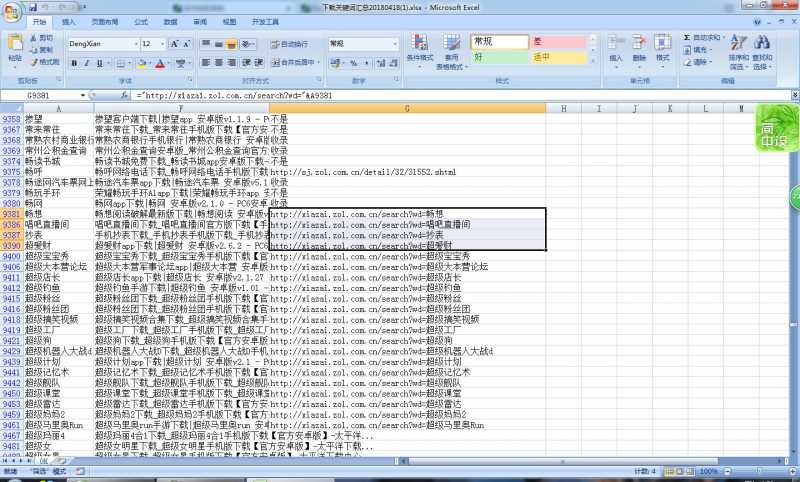Click the Save icon in quick access toolbar
This screenshot has width=800, height=482.
coord(33,7)
